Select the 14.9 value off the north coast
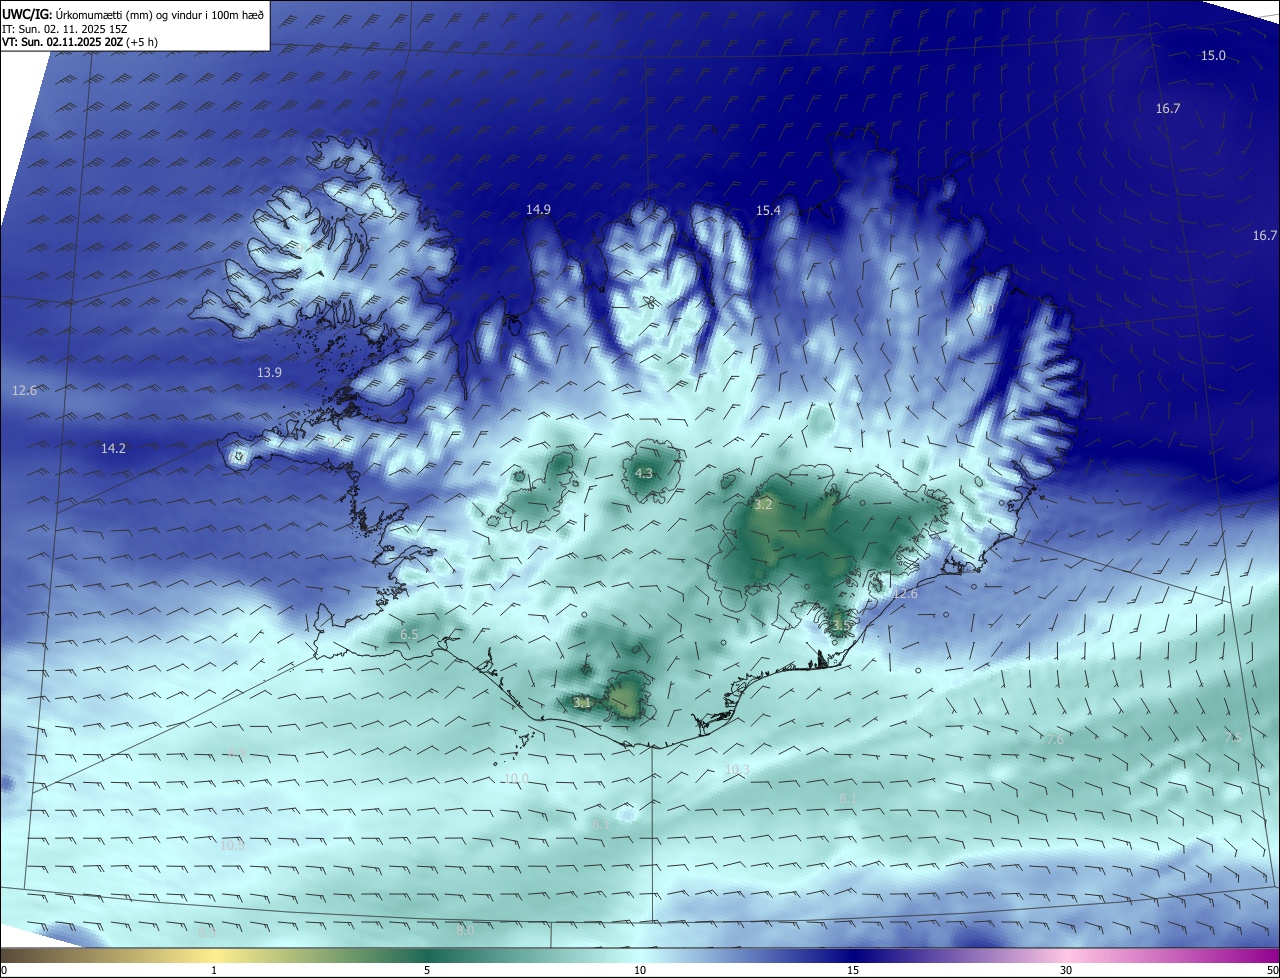The image size is (1280, 978). (538, 209)
